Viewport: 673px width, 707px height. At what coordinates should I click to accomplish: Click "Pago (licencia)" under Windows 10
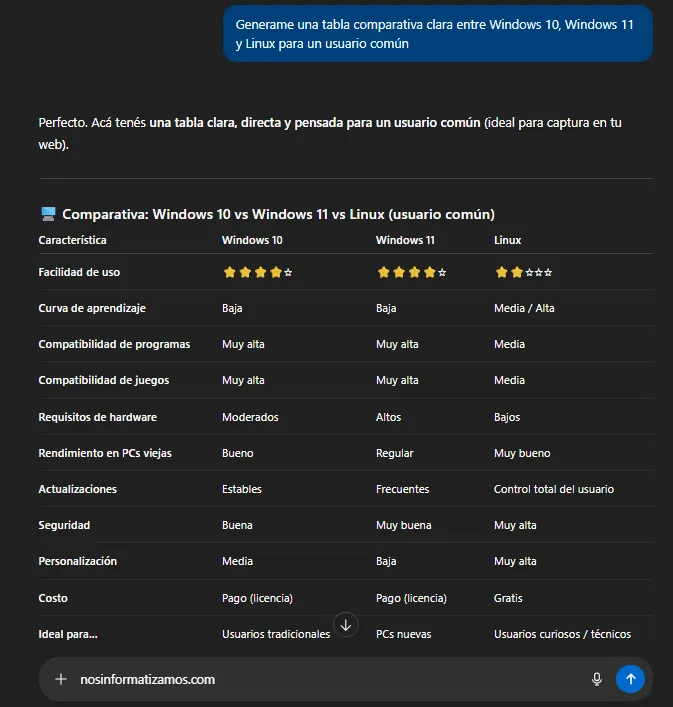click(x=257, y=598)
